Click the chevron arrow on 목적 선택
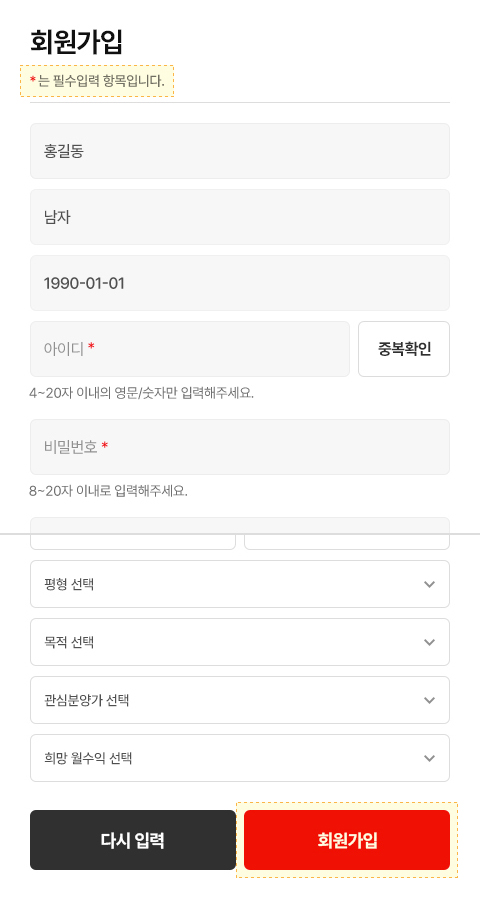This screenshot has width=480, height=900. pos(429,642)
